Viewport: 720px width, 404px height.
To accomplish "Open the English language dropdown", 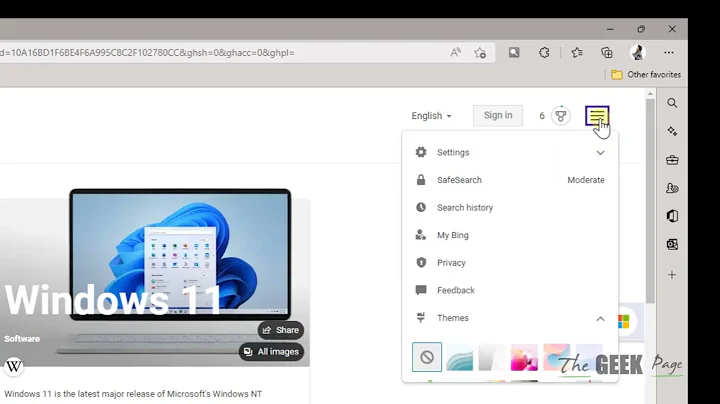I will click(x=431, y=116).
